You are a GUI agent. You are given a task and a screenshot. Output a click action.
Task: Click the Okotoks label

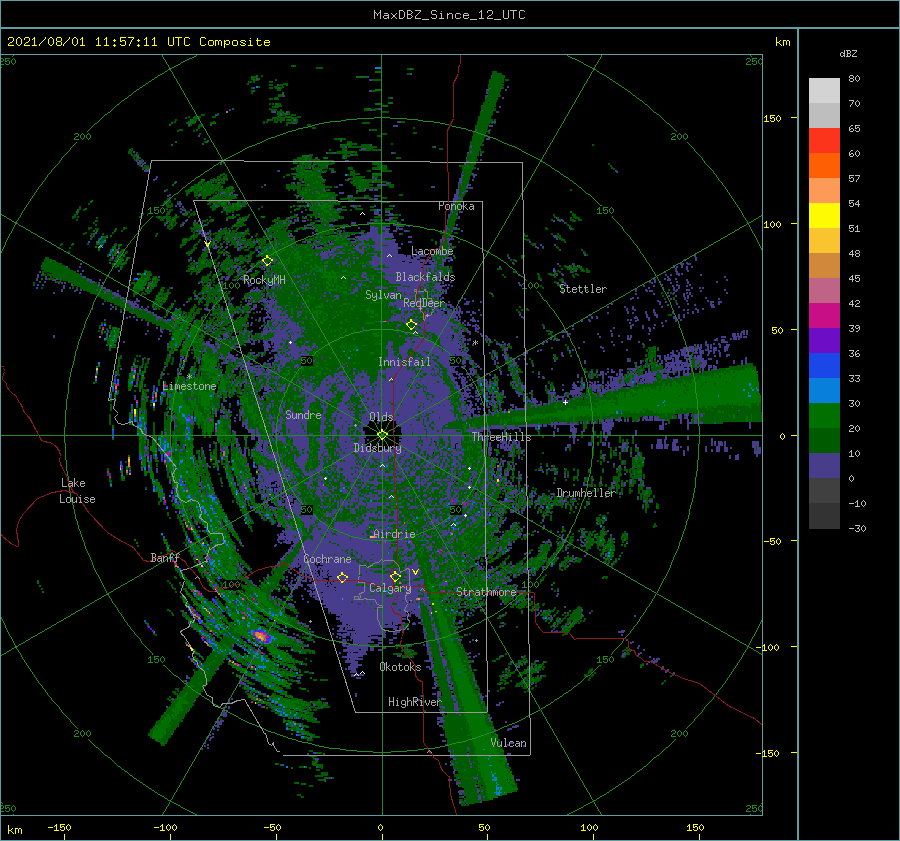pyautogui.click(x=400, y=667)
